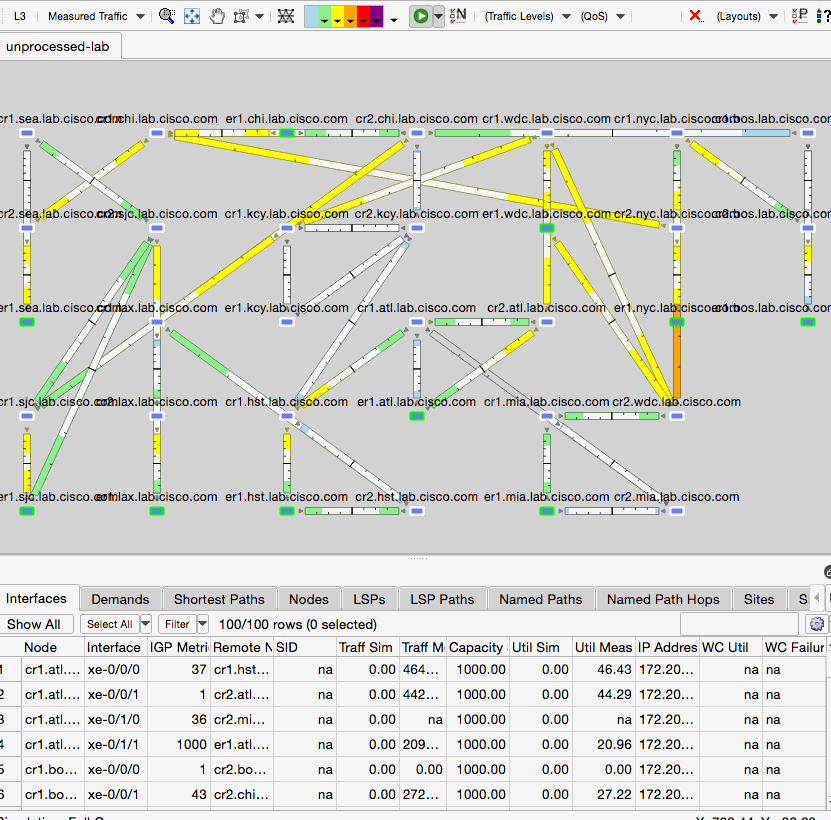Expand the selection tool dropdown arrow

[x=260, y=16]
